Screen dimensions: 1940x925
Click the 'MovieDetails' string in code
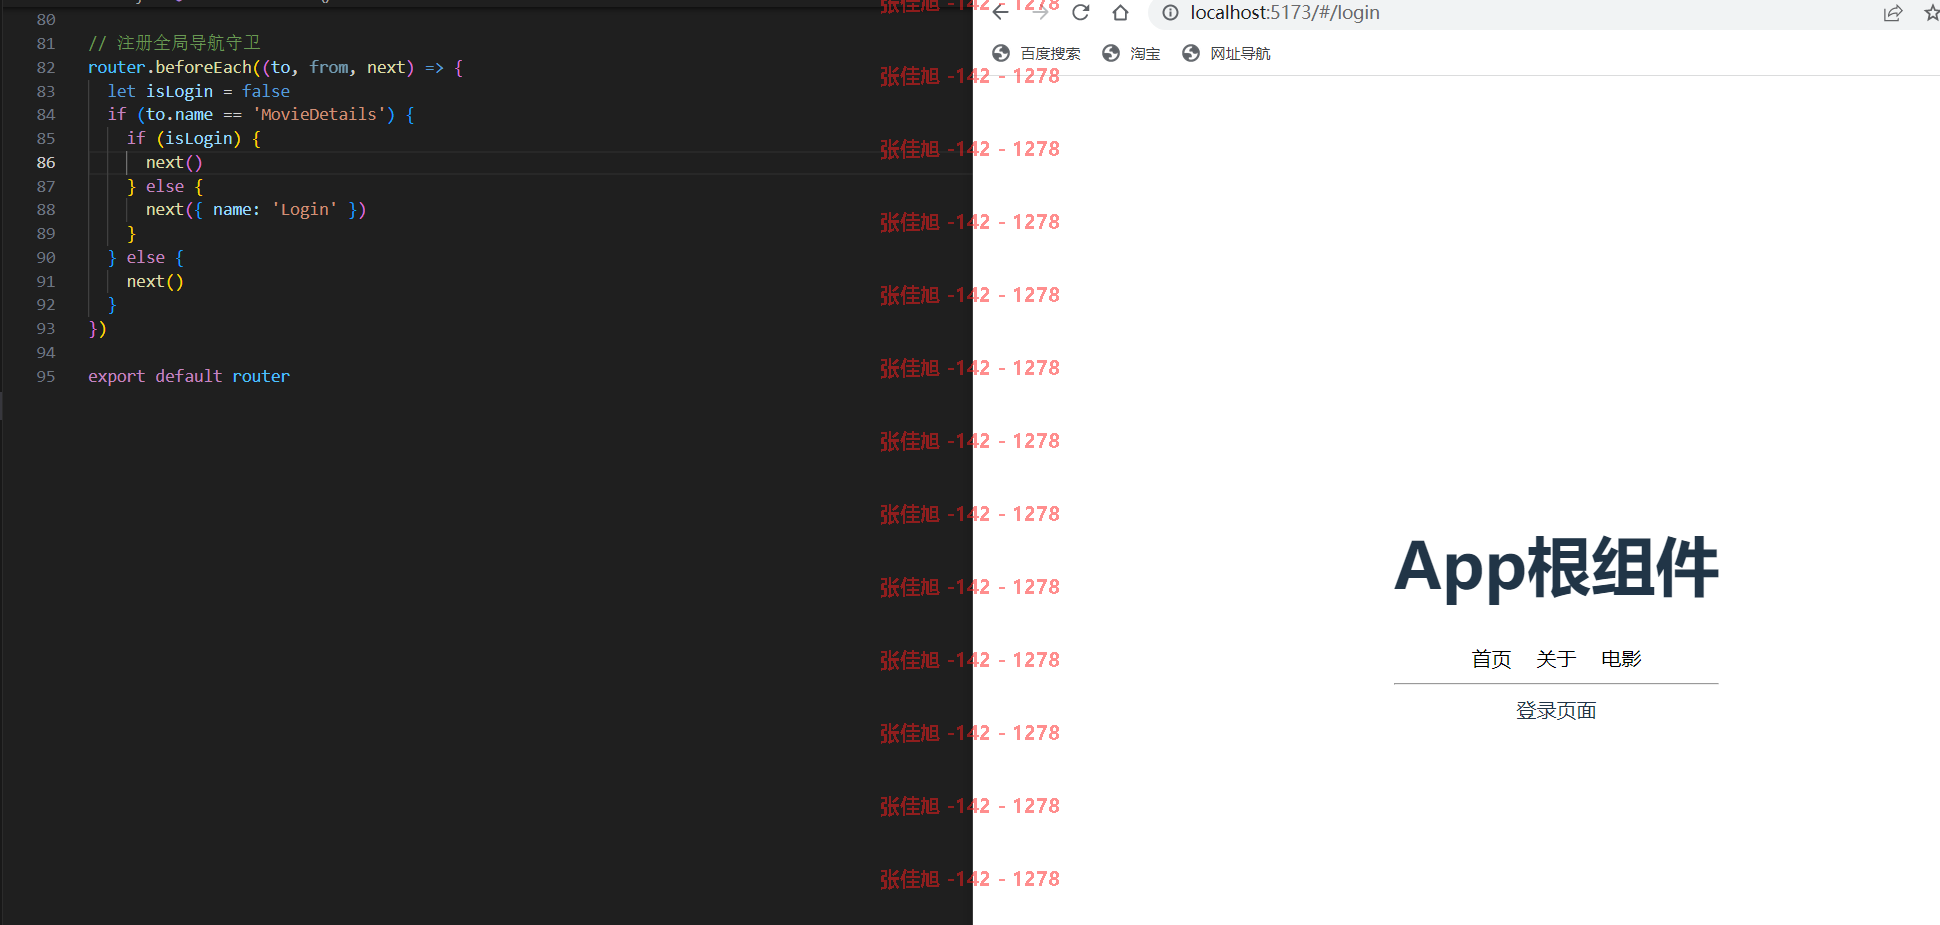319,114
